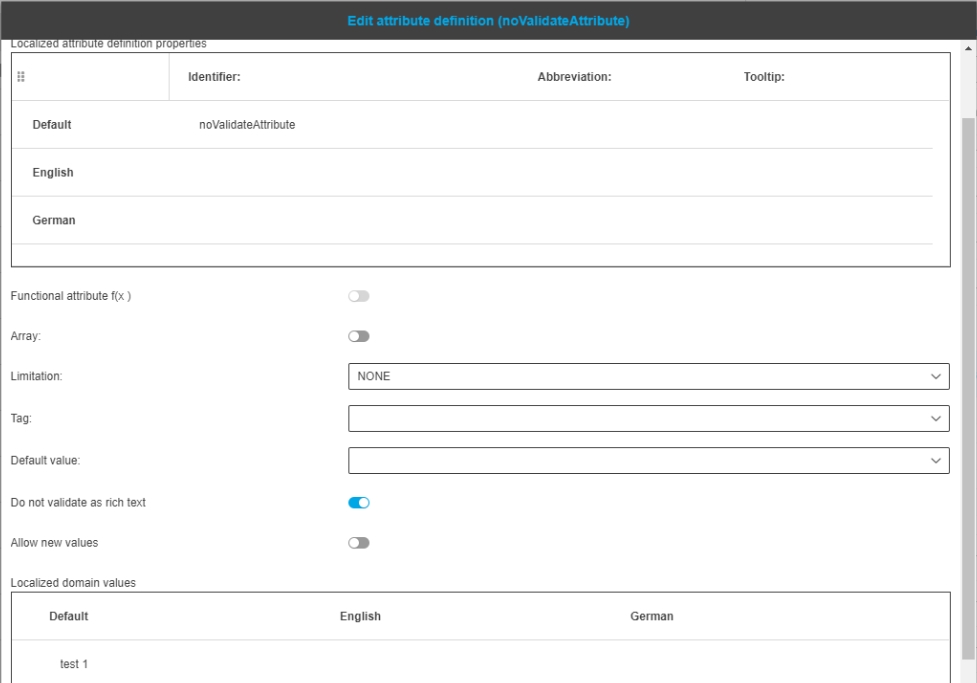The height and width of the screenshot is (683, 977).
Task: Click German header in domain values table
Action: click(x=651, y=616)
